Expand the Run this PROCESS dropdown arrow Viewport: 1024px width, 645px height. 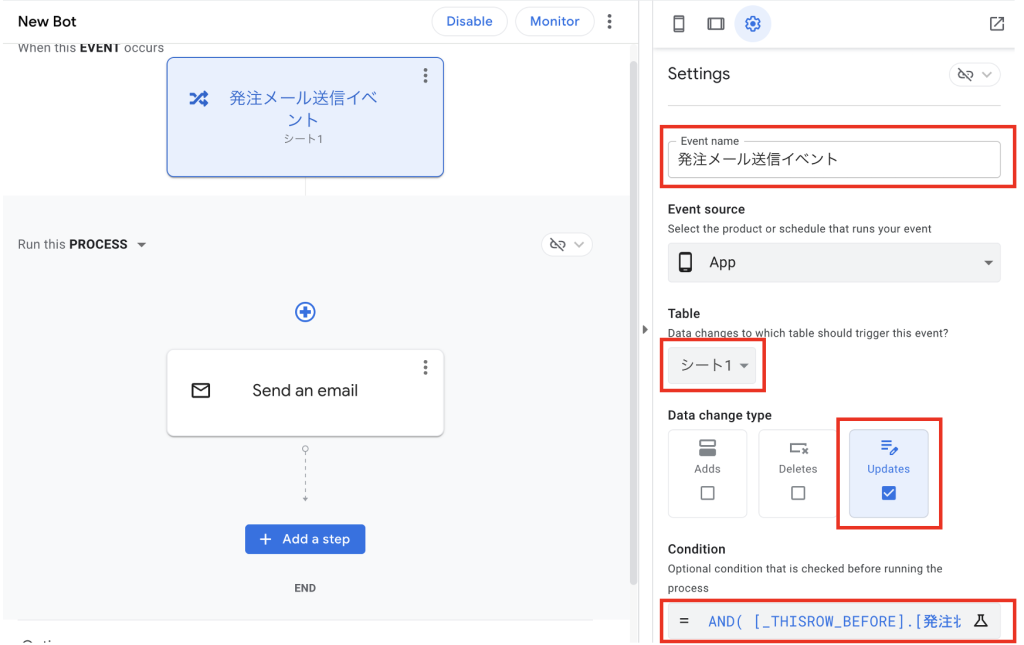(141, 245)
